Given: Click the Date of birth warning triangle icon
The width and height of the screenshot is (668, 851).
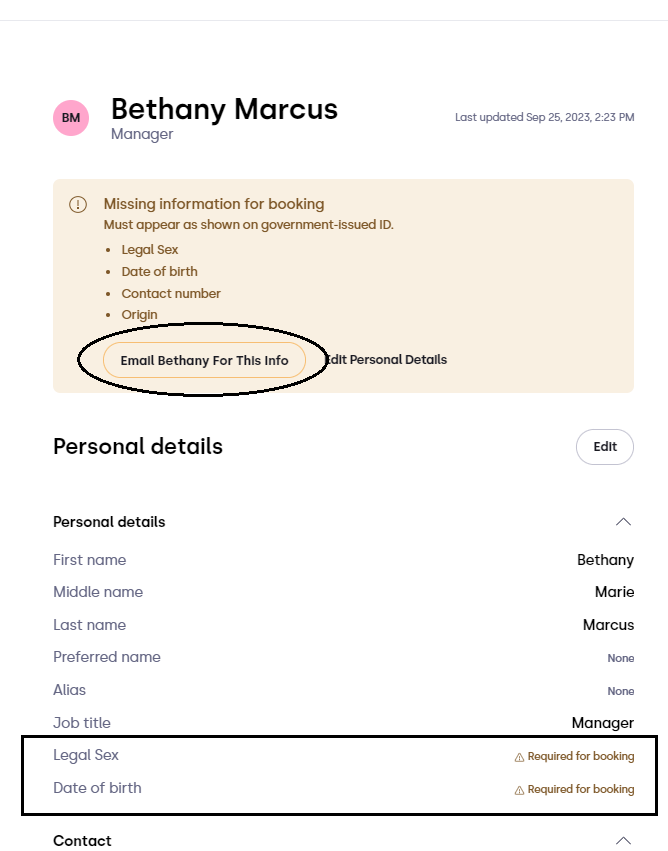Looking at the screenshot, I should (x=519, y=790).
